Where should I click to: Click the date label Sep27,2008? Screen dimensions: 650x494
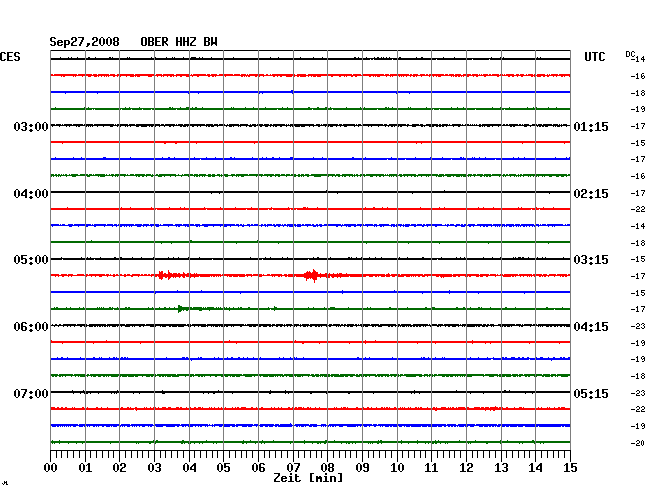coord(84,42)
